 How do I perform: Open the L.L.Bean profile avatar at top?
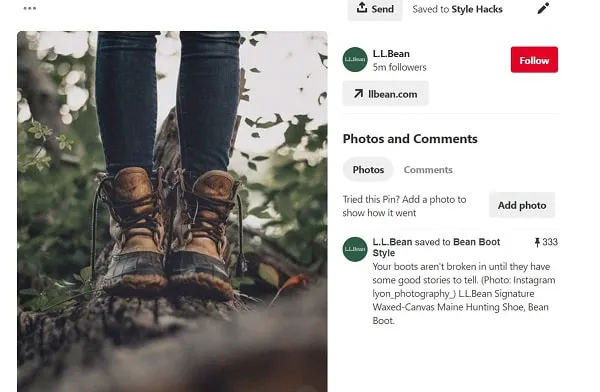[355, 60]
